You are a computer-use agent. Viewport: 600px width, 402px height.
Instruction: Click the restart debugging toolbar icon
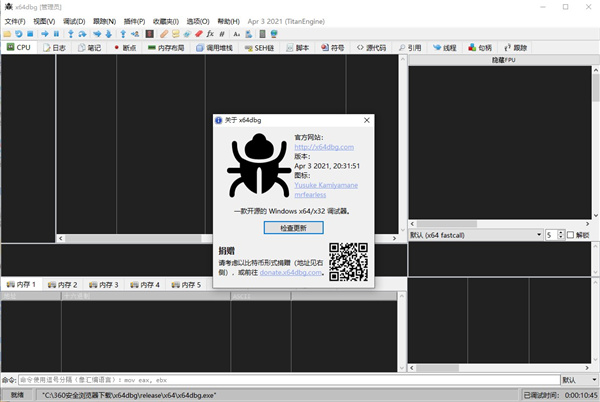coord(20,33)
